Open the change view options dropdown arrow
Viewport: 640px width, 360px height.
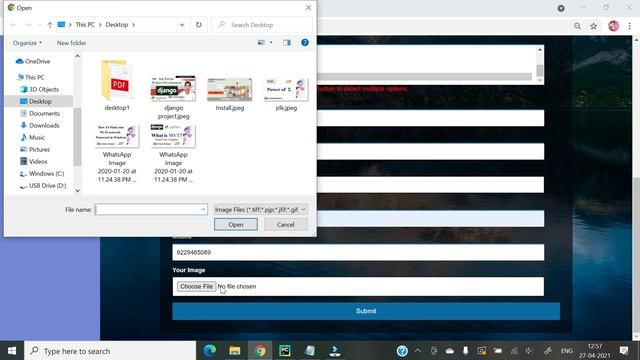point(271,42)
